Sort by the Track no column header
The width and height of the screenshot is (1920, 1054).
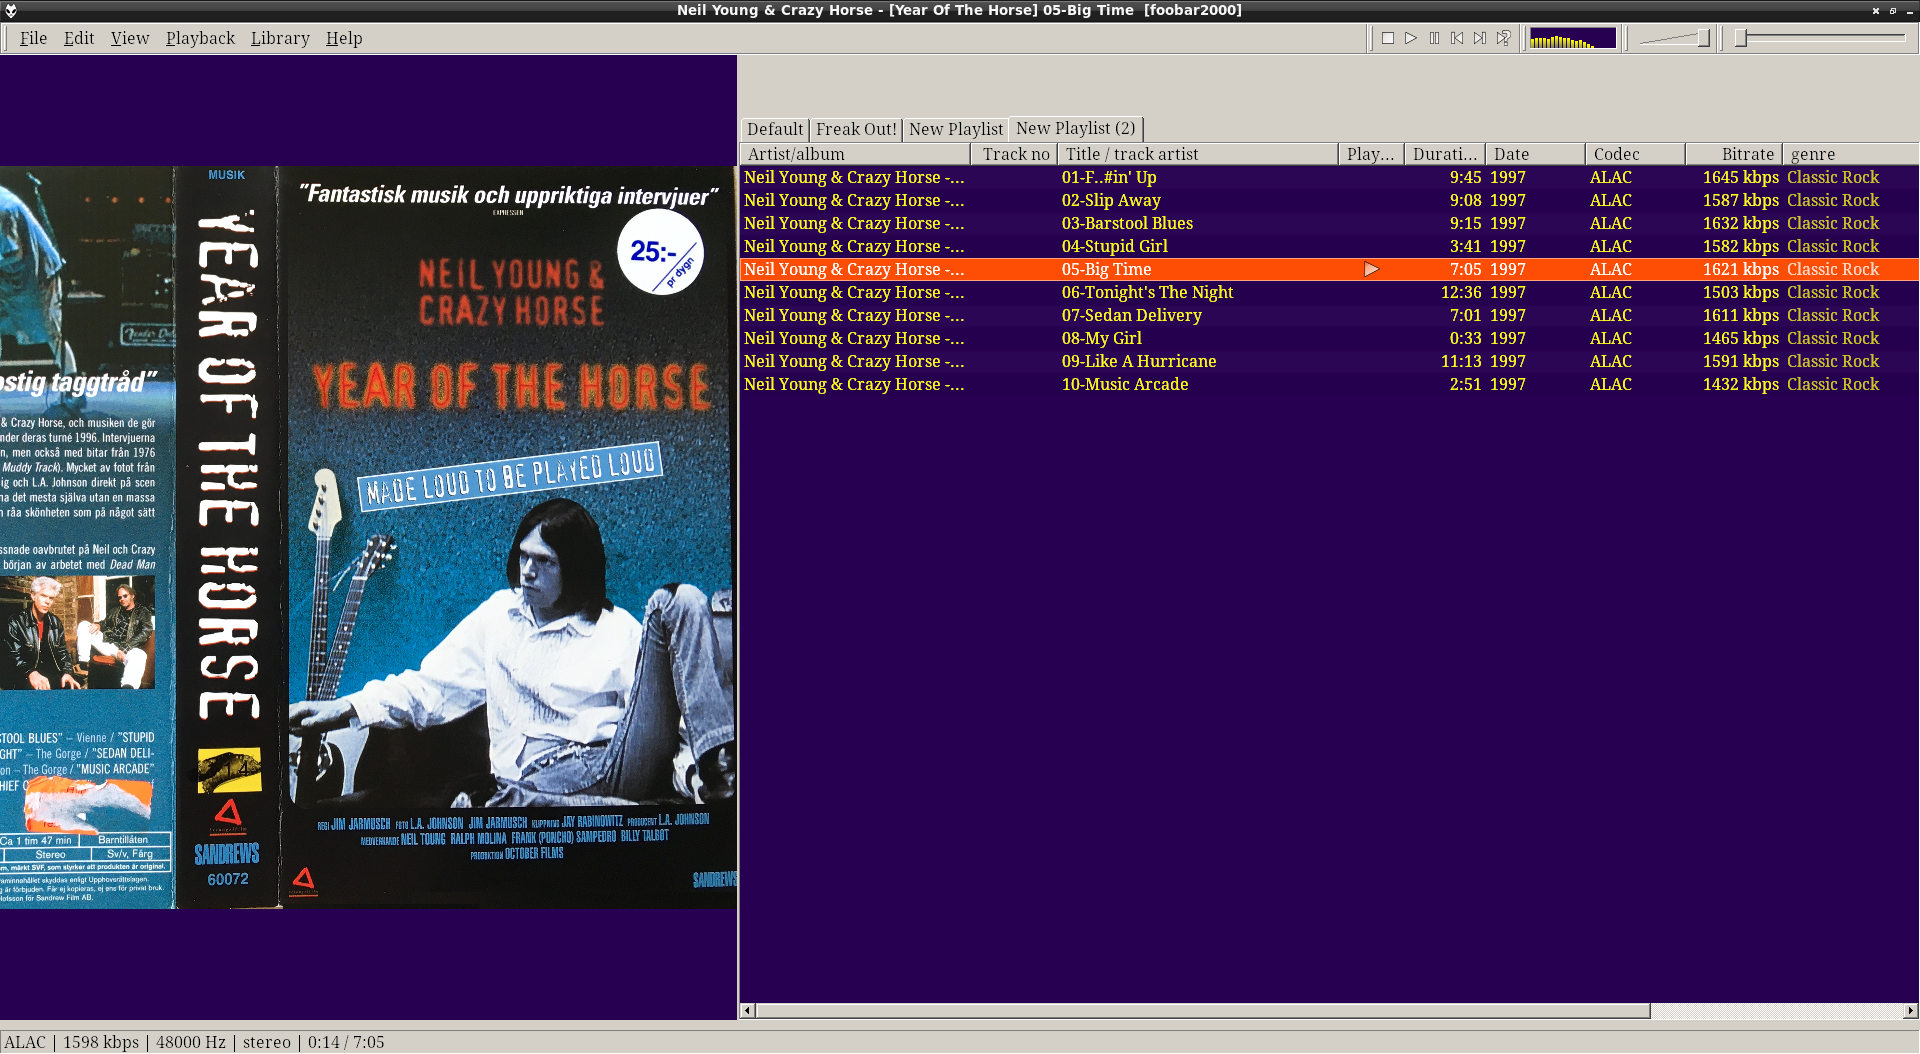click(1014, 154)
